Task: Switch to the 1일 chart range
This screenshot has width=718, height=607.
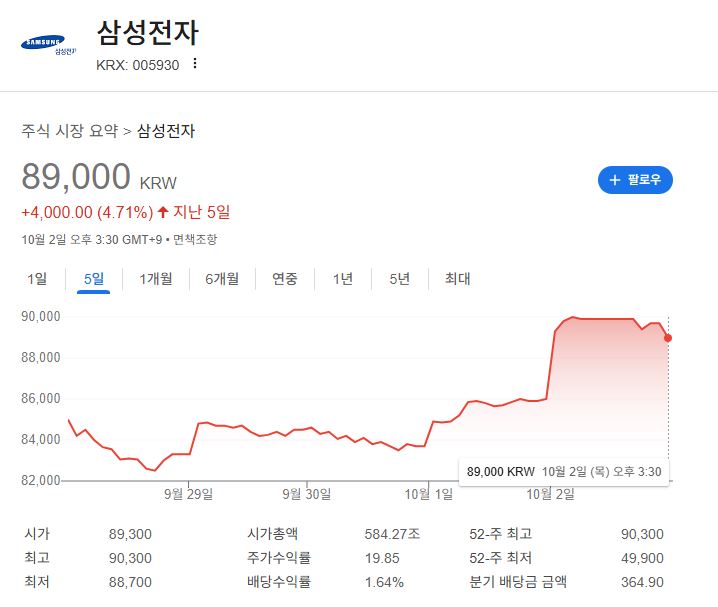Action: pyautogui.click(x=36, y=279)
